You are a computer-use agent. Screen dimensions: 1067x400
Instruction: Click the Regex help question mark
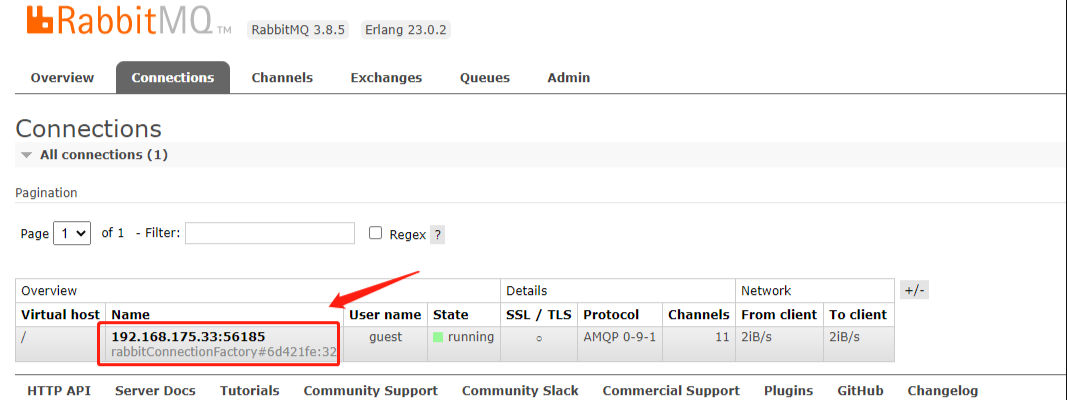tap(438, 235)
